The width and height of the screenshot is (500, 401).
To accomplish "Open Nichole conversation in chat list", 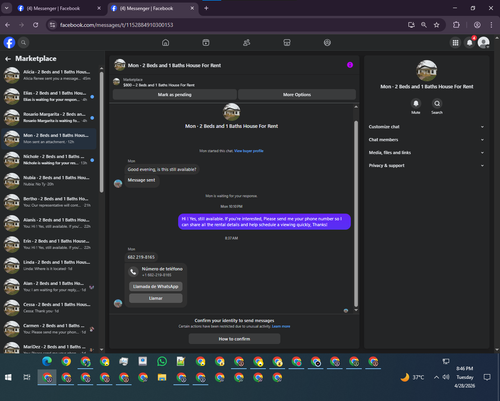I will coord(49,160).
